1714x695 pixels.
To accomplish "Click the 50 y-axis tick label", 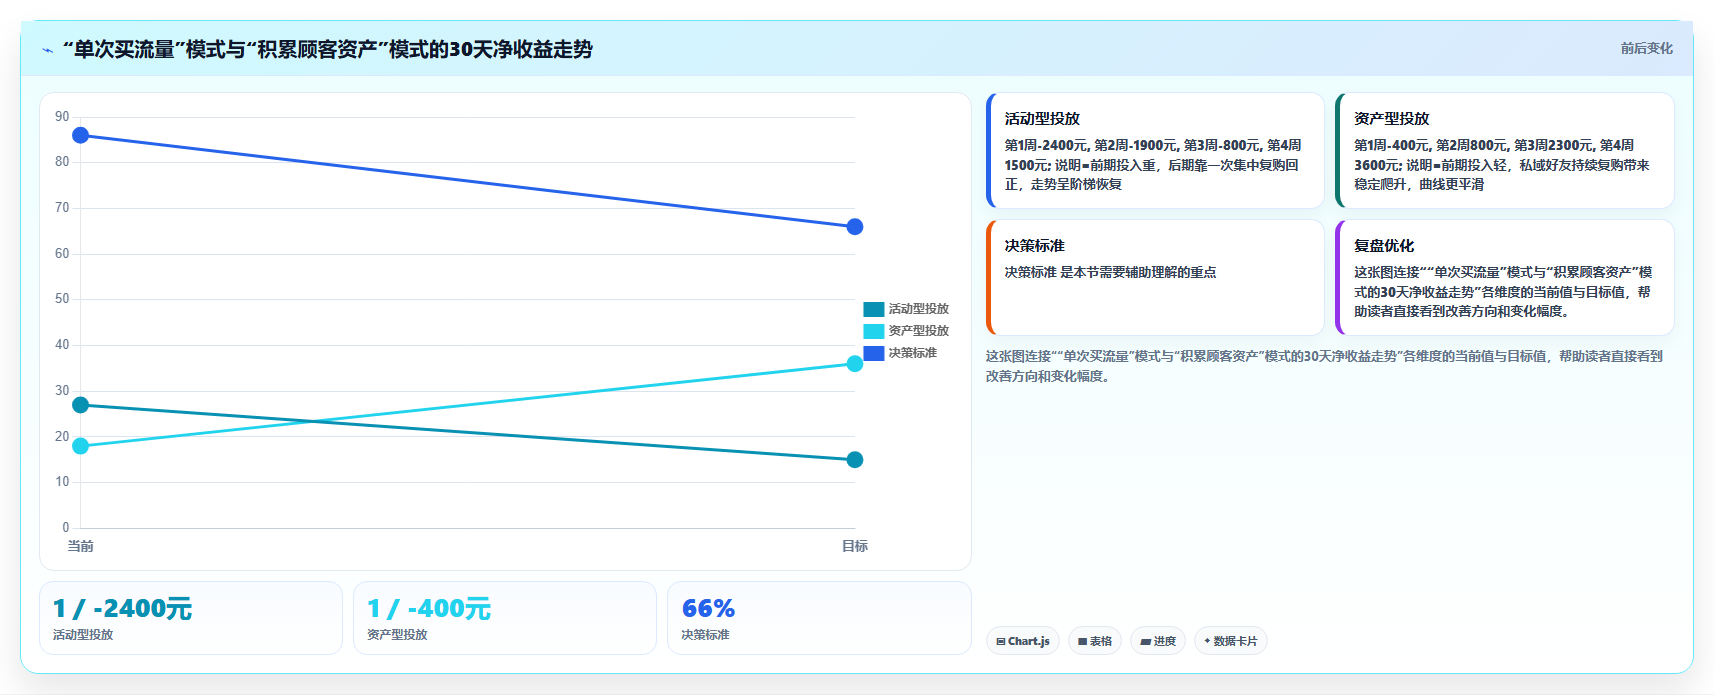I will tap(62, 299).
